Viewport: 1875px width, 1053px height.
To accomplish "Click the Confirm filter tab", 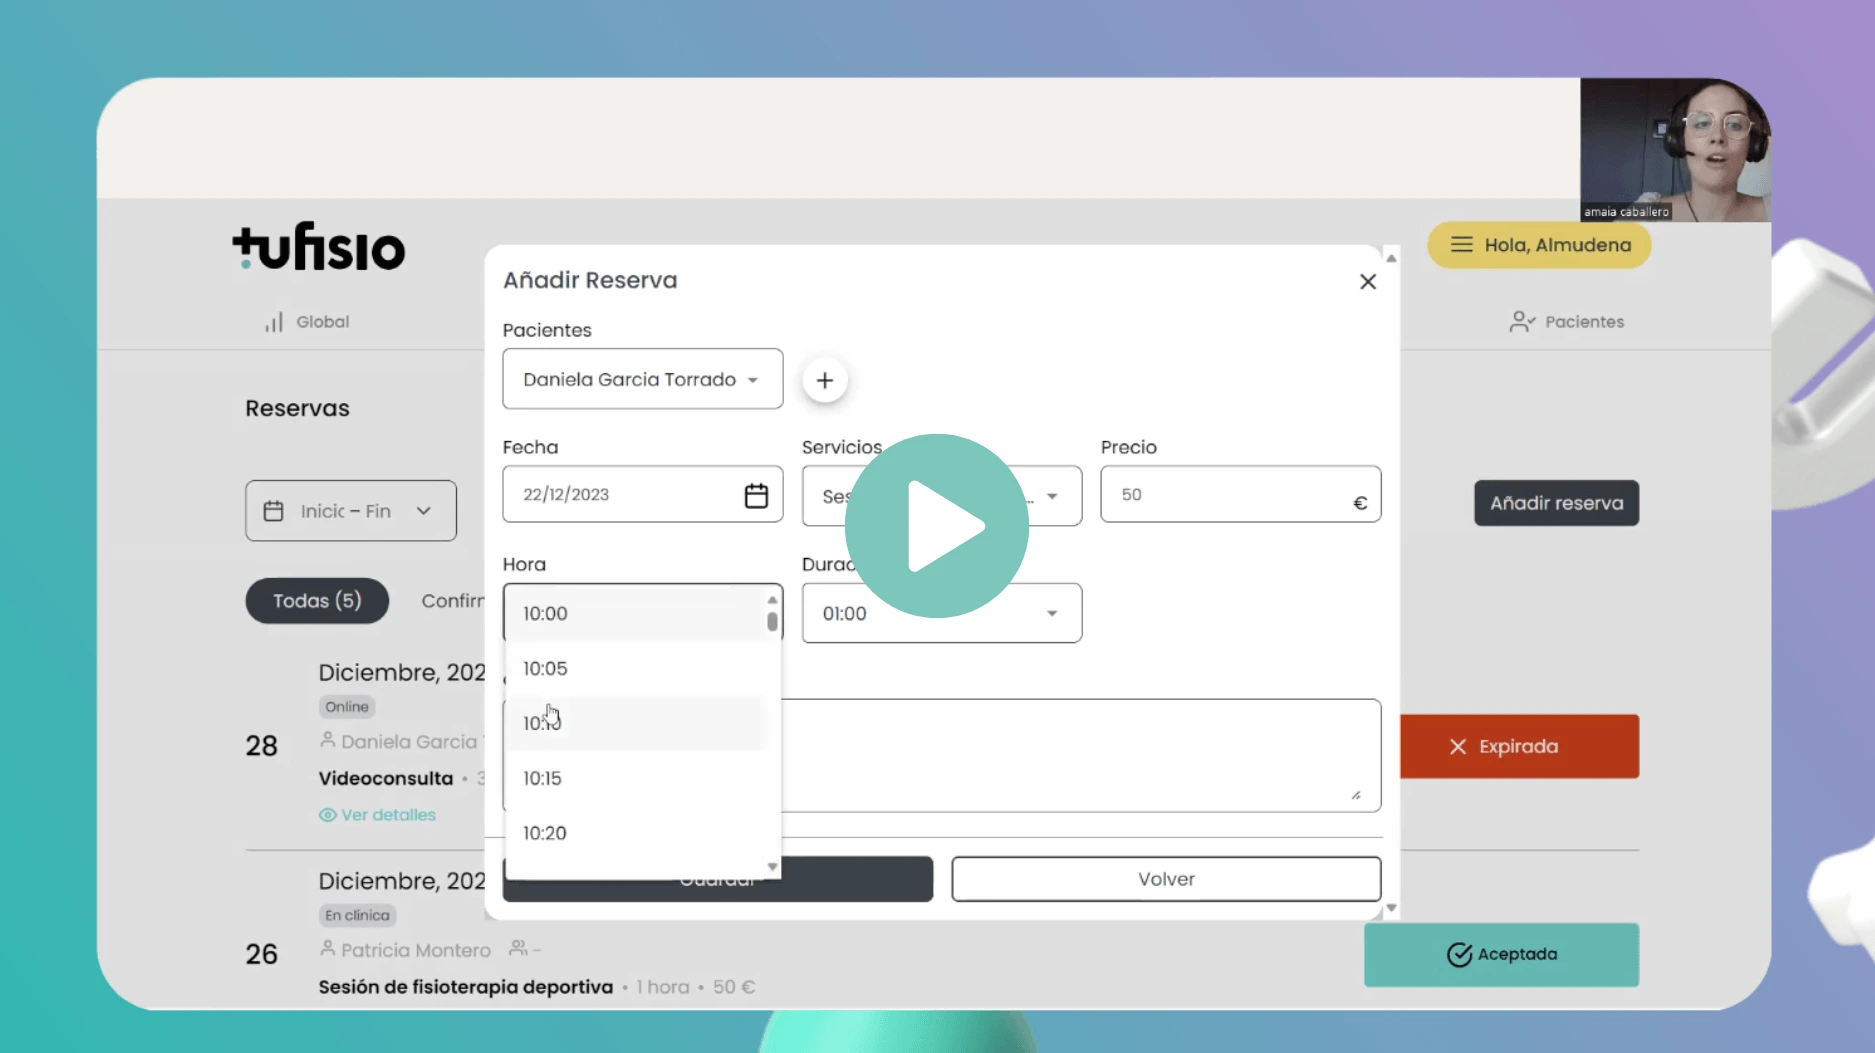I will point(453,601).
